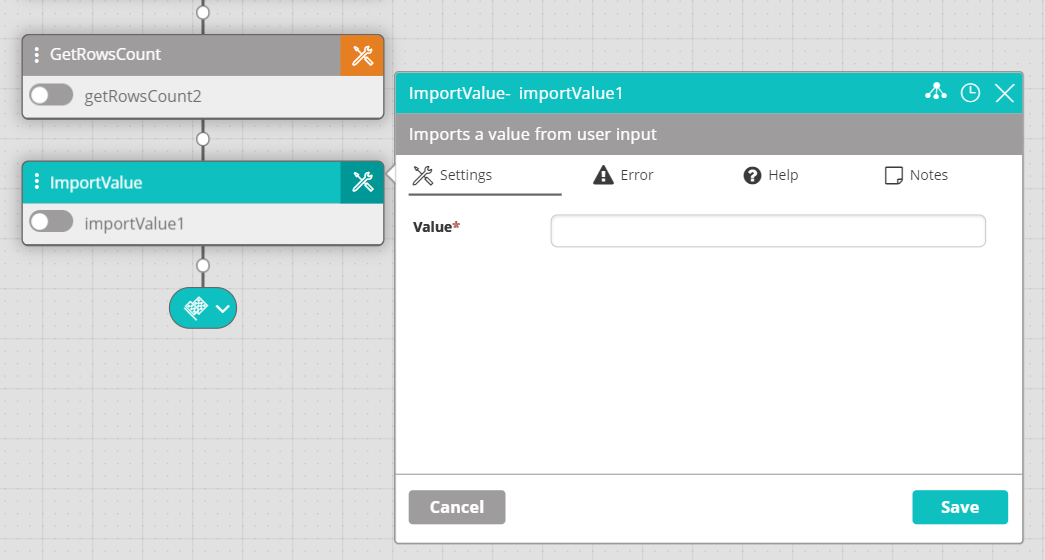Screen dimensions: 1045x560
Task: Enable the importValue1 toggle switch
Action: [x=51, y=223]
